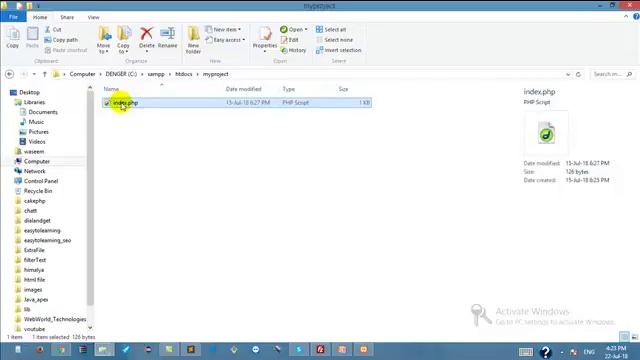
Task: Open the Help question mark icon
Action: [636, 17]
